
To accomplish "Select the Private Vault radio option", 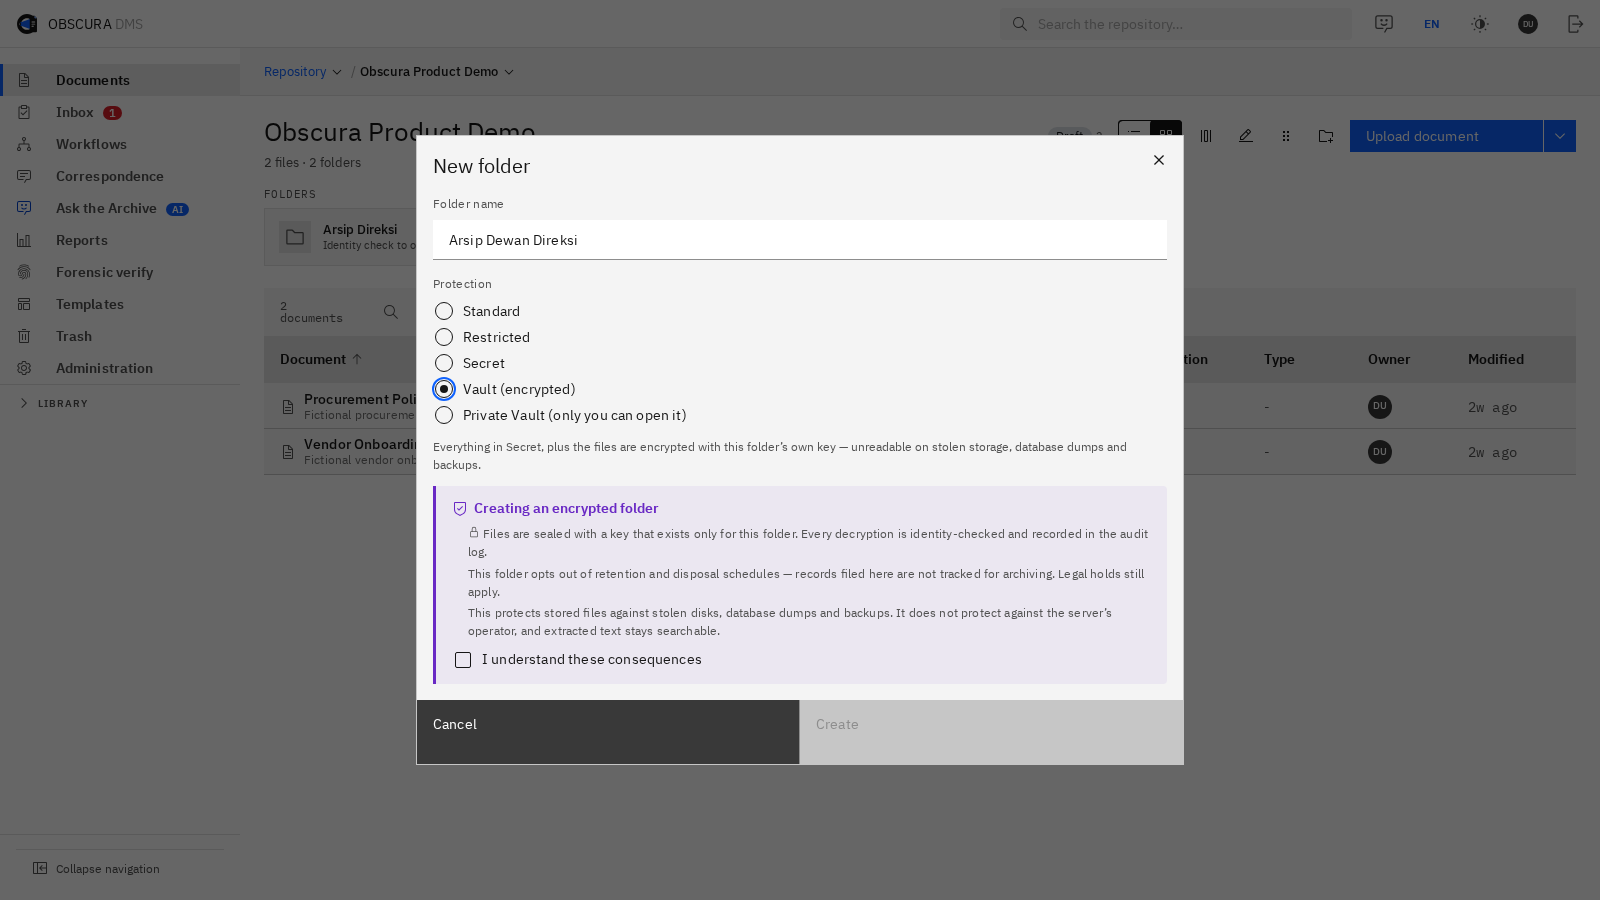I will (444, 415).
